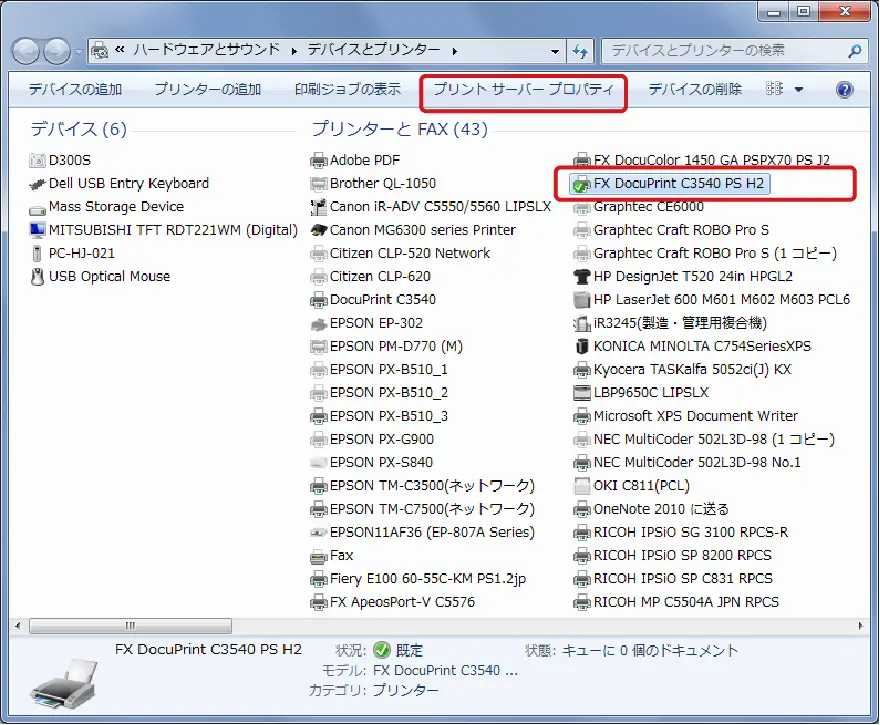Select KONICA MINOLTA C754SeriesXPS icon

point(581,346)
